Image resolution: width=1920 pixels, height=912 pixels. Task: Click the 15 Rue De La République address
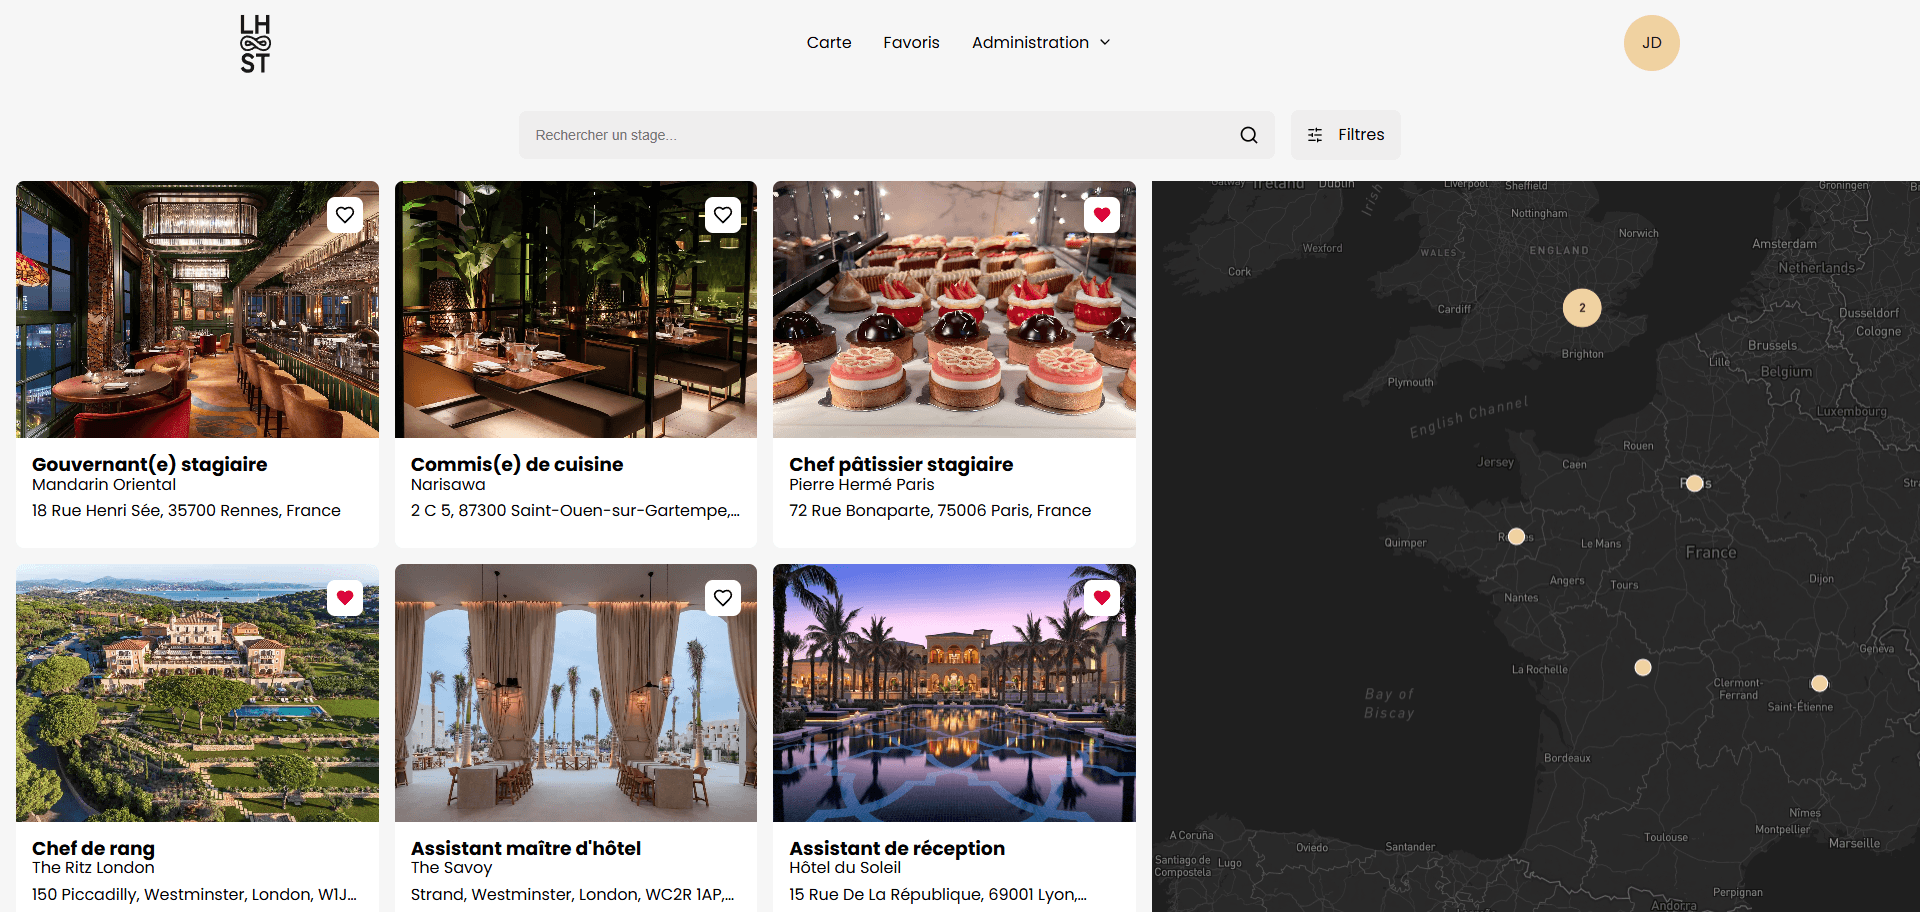938,895
